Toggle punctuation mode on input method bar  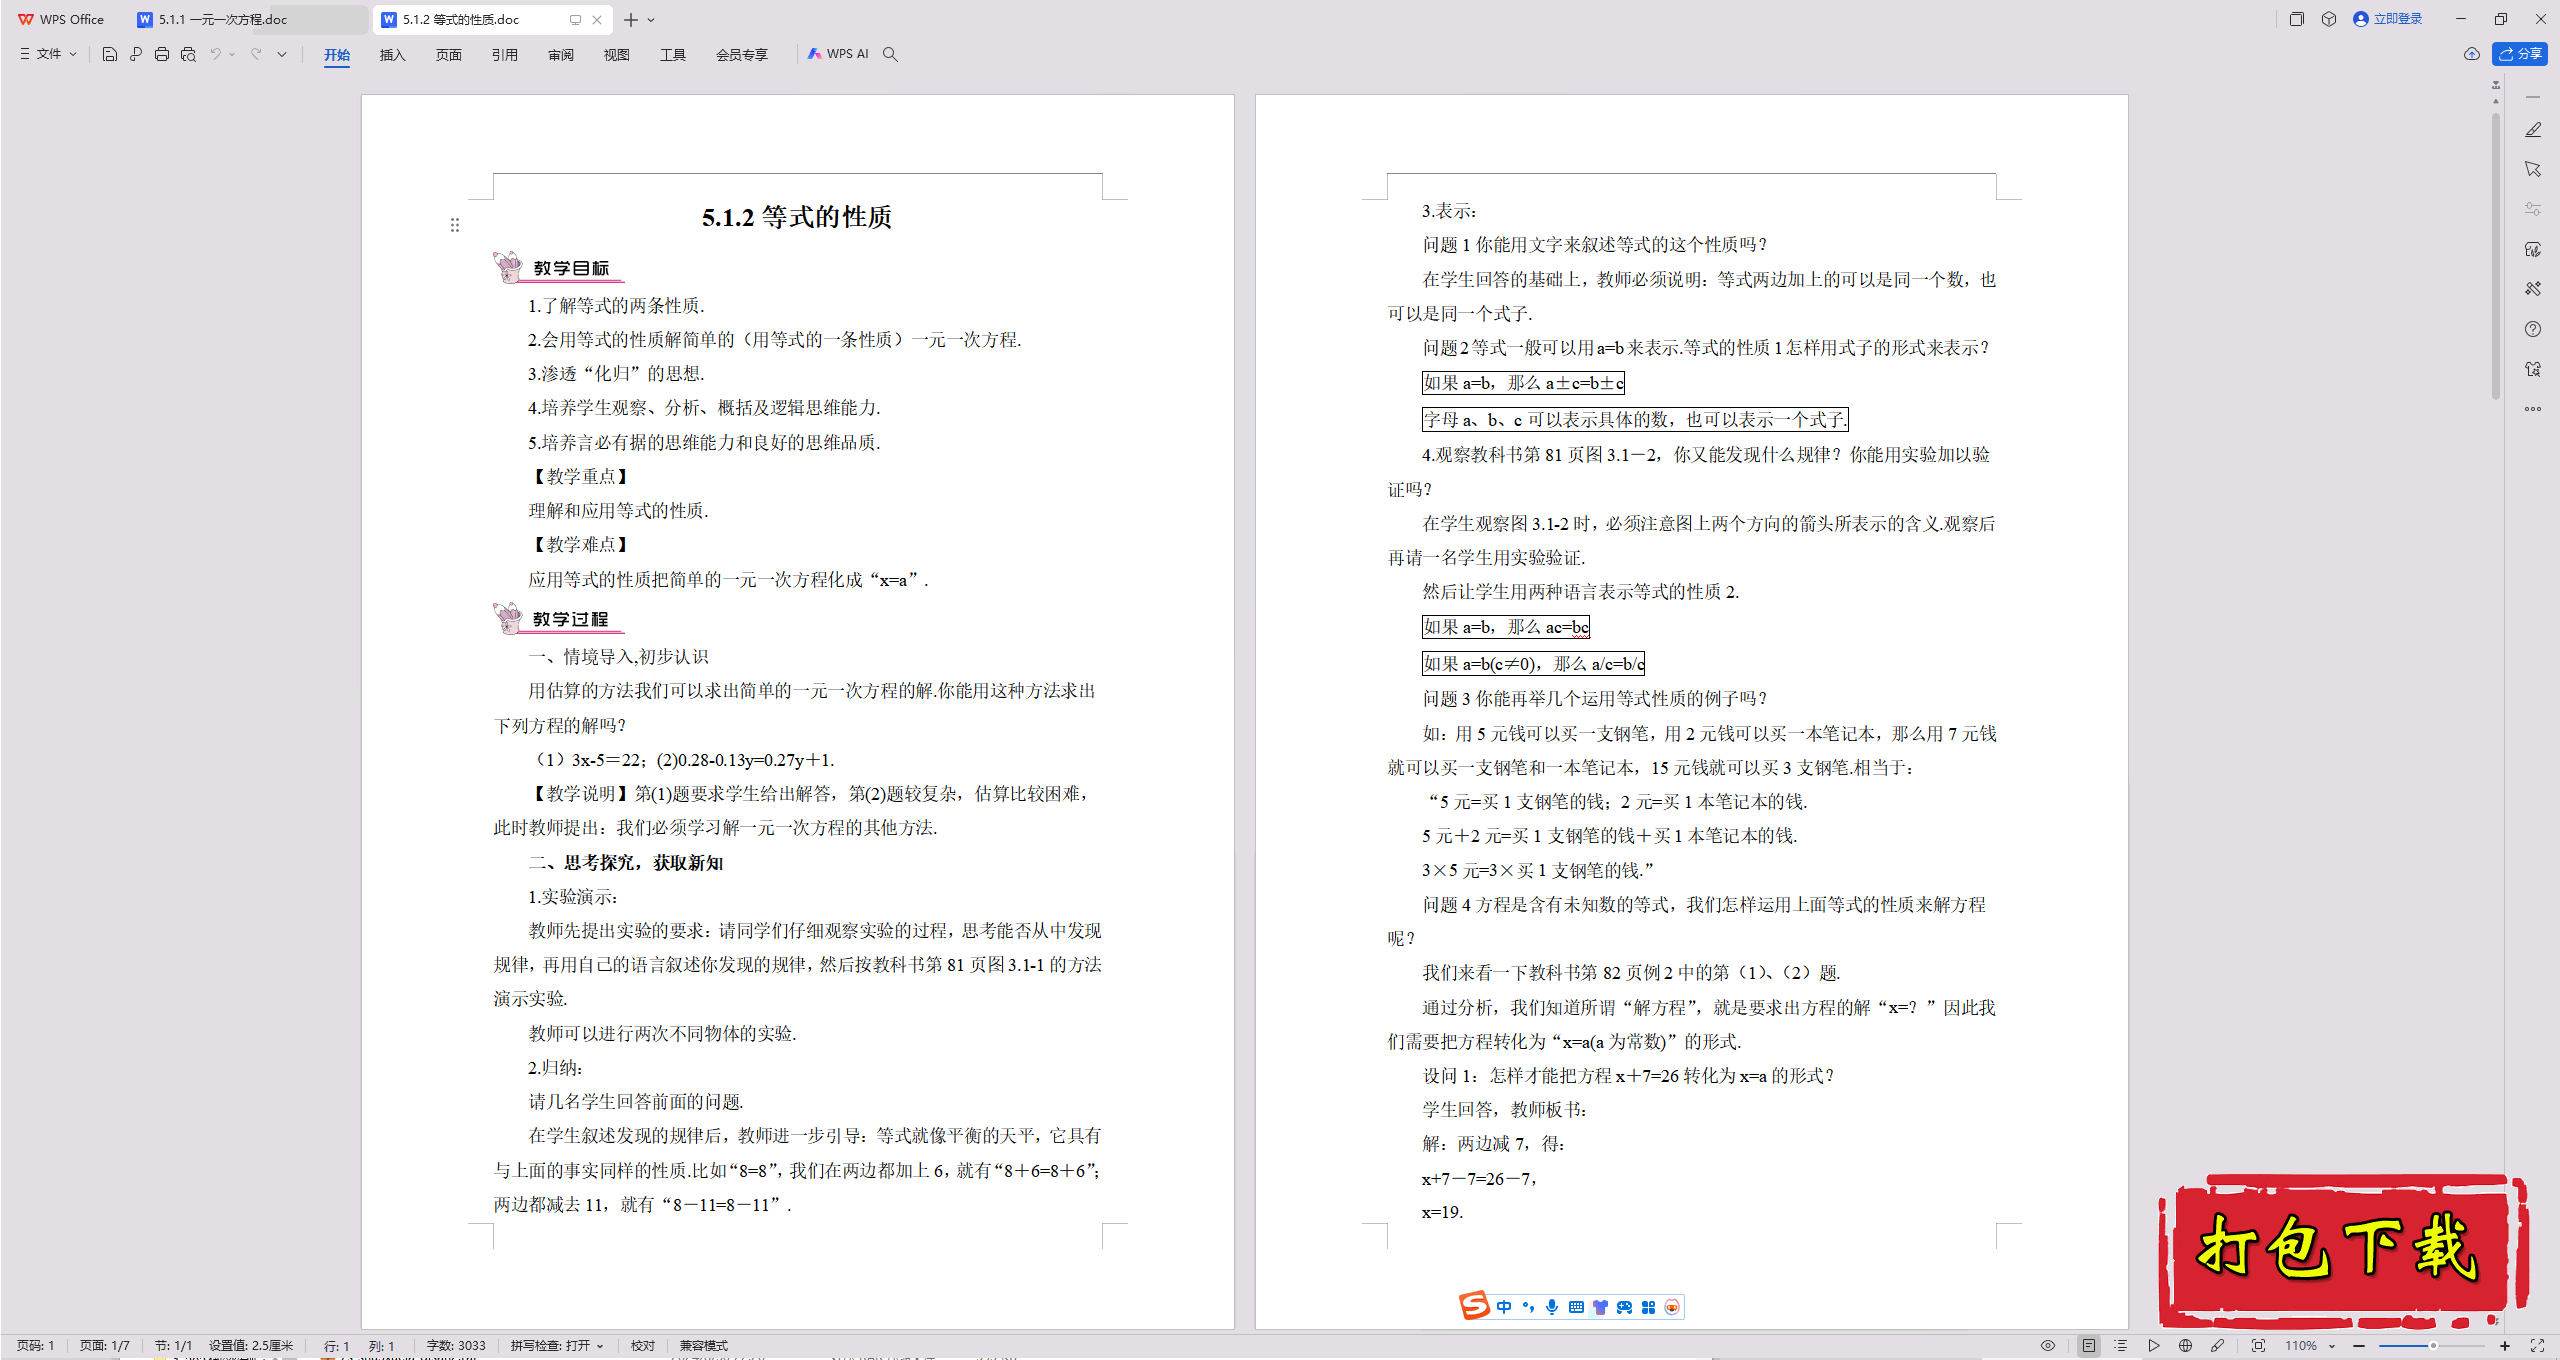1528,1307
